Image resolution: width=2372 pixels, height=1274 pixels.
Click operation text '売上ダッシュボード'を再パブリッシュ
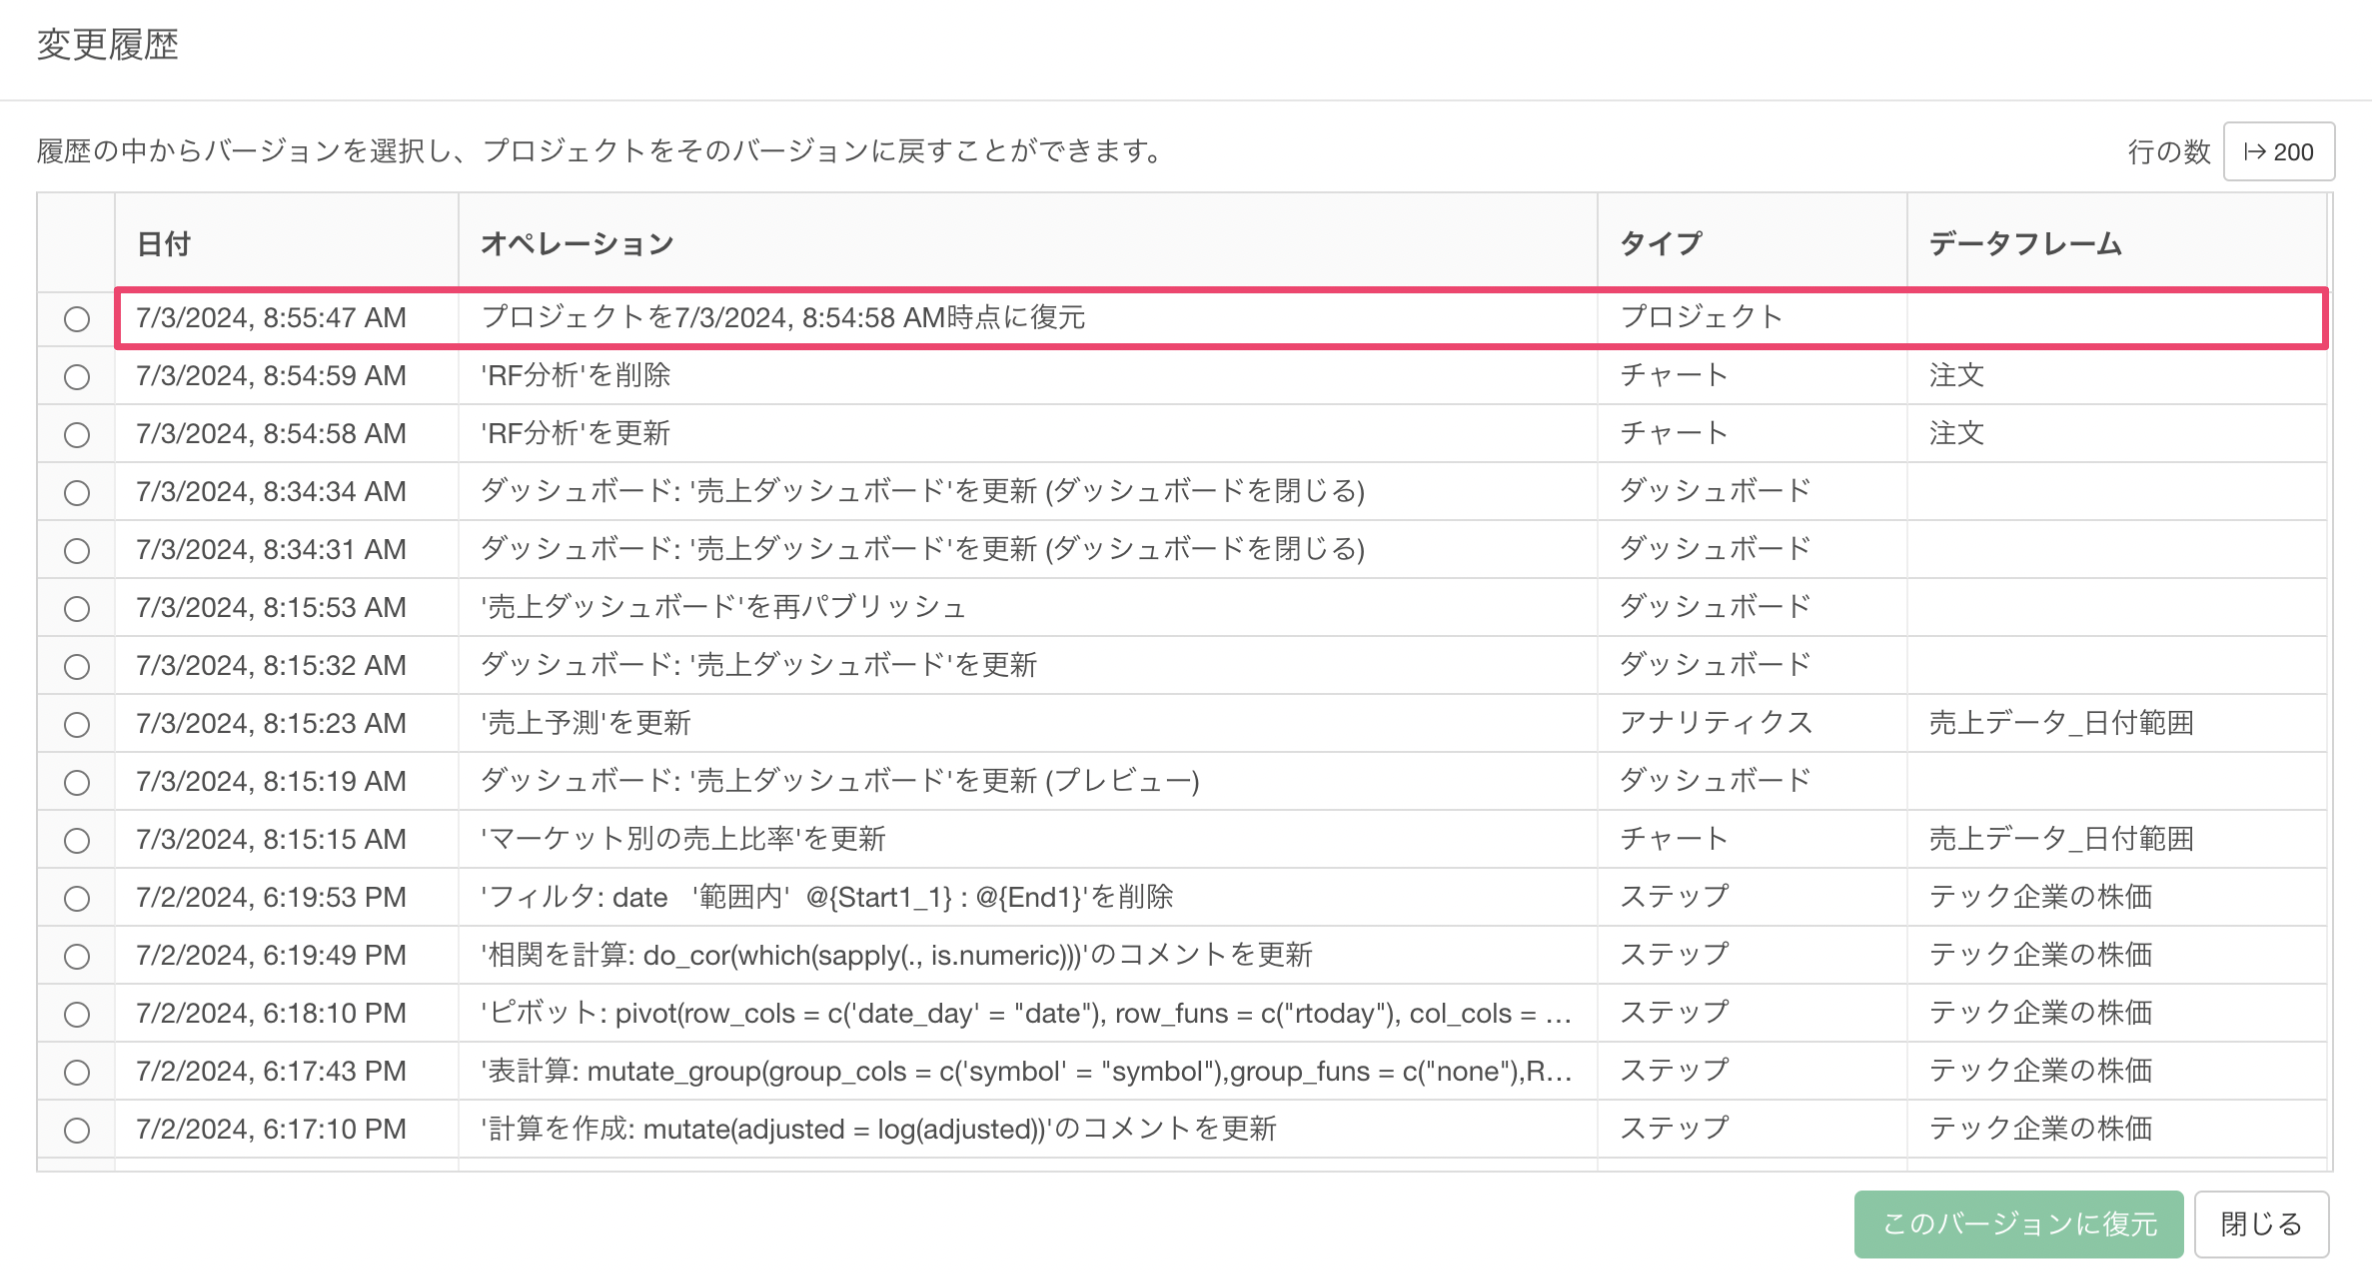point(723,608)
